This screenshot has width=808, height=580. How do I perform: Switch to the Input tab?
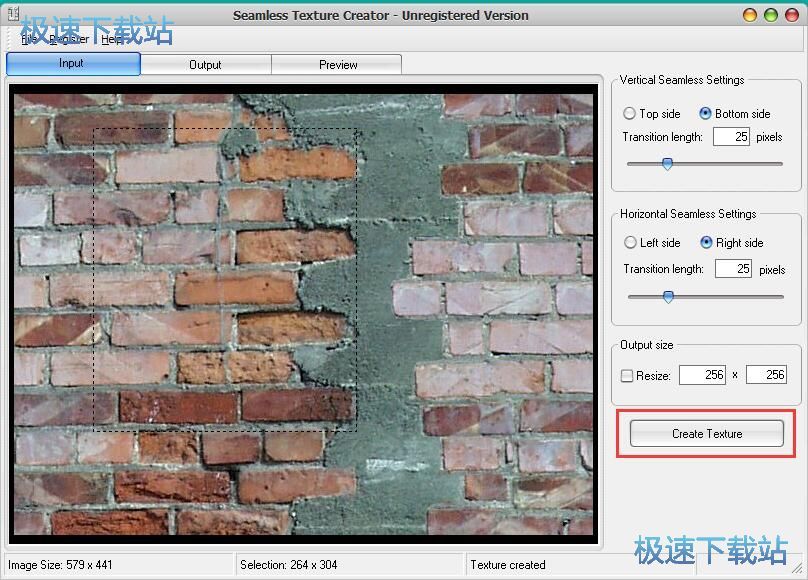click(x=72, y=64)
